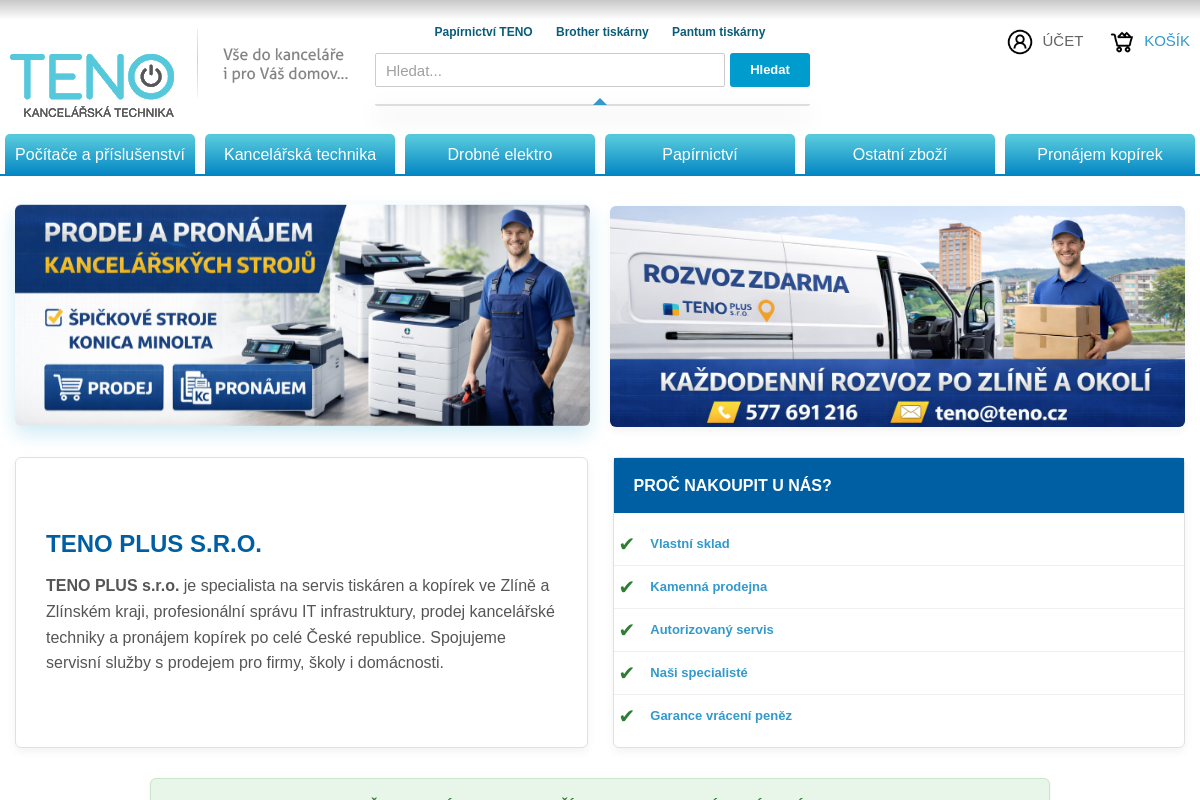The image size is (1200, 800).
Task: Open the Počítače a příslušenství menu
Action: pos(100,154)
